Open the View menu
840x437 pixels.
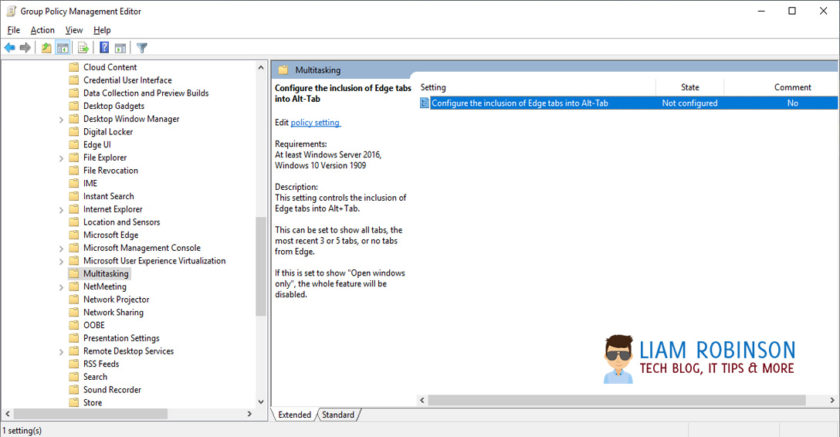point(74,30)
